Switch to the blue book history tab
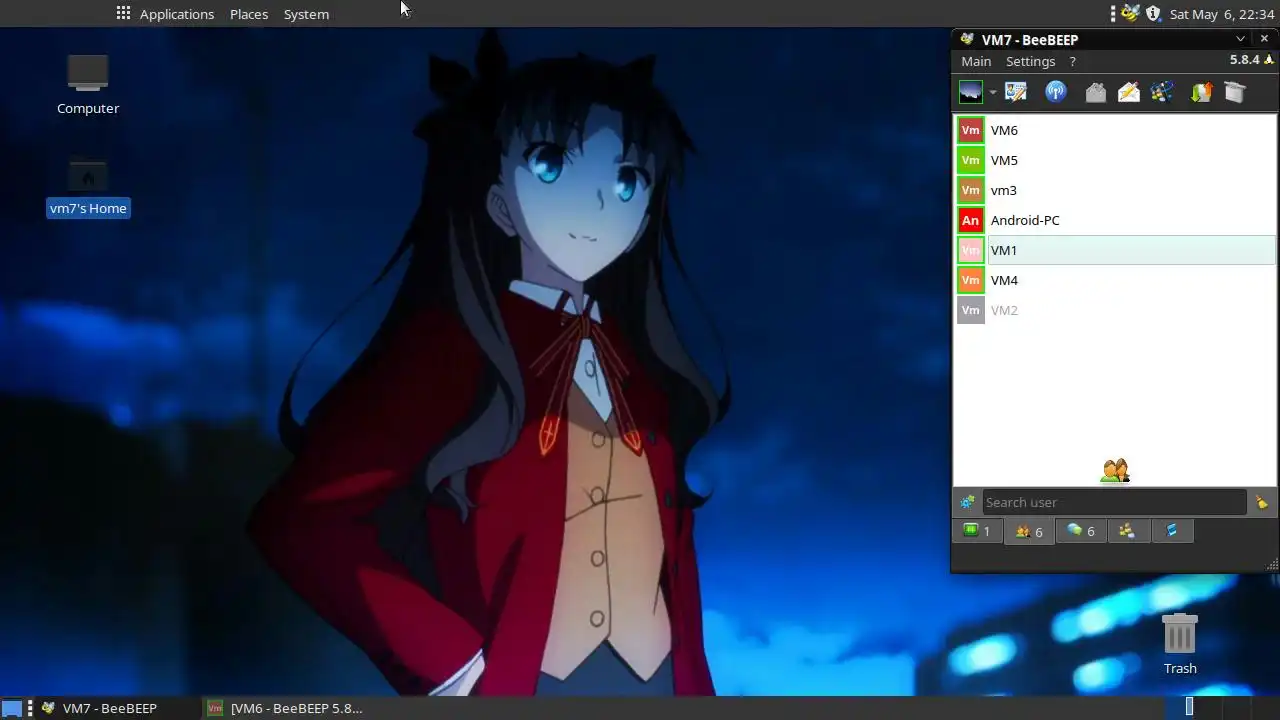The height and width of the screenshot is (720, 1280). pyautogui.click(x=1172, y=531)
